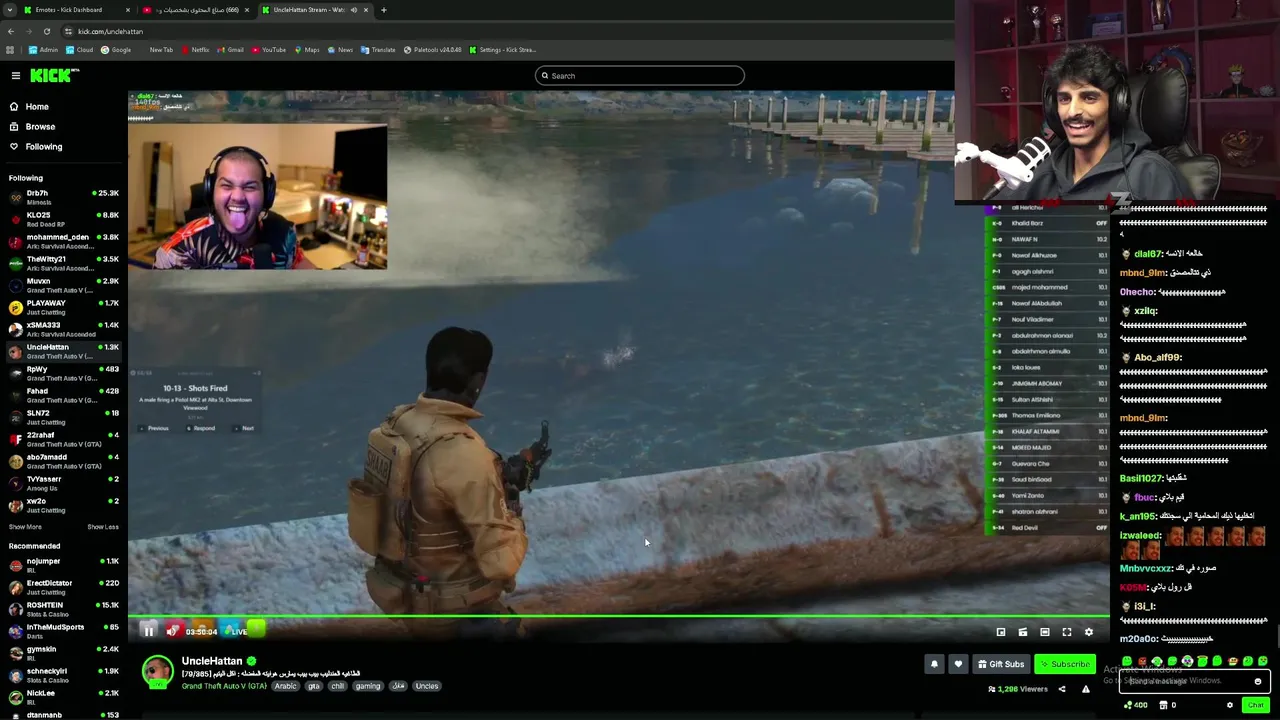The height and width of the screenshot is (720, 1280).
Task: Click the address bar URL kick.com/unclehattan
Action: coord(110,31)
